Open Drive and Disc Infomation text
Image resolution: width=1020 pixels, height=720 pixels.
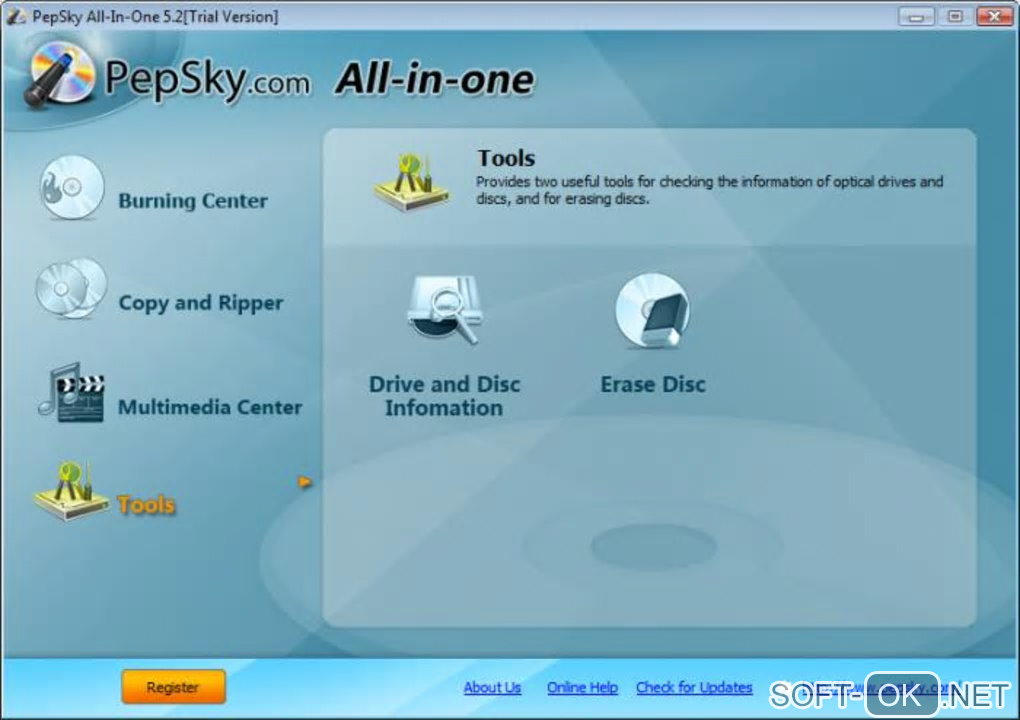[x=444, y=396]
